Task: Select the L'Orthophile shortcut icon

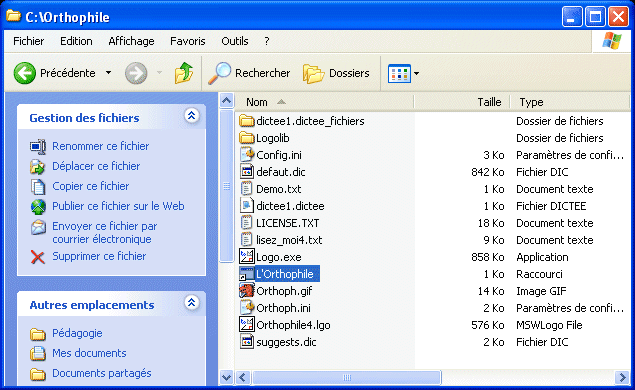Action: click(x=247, y=274)
